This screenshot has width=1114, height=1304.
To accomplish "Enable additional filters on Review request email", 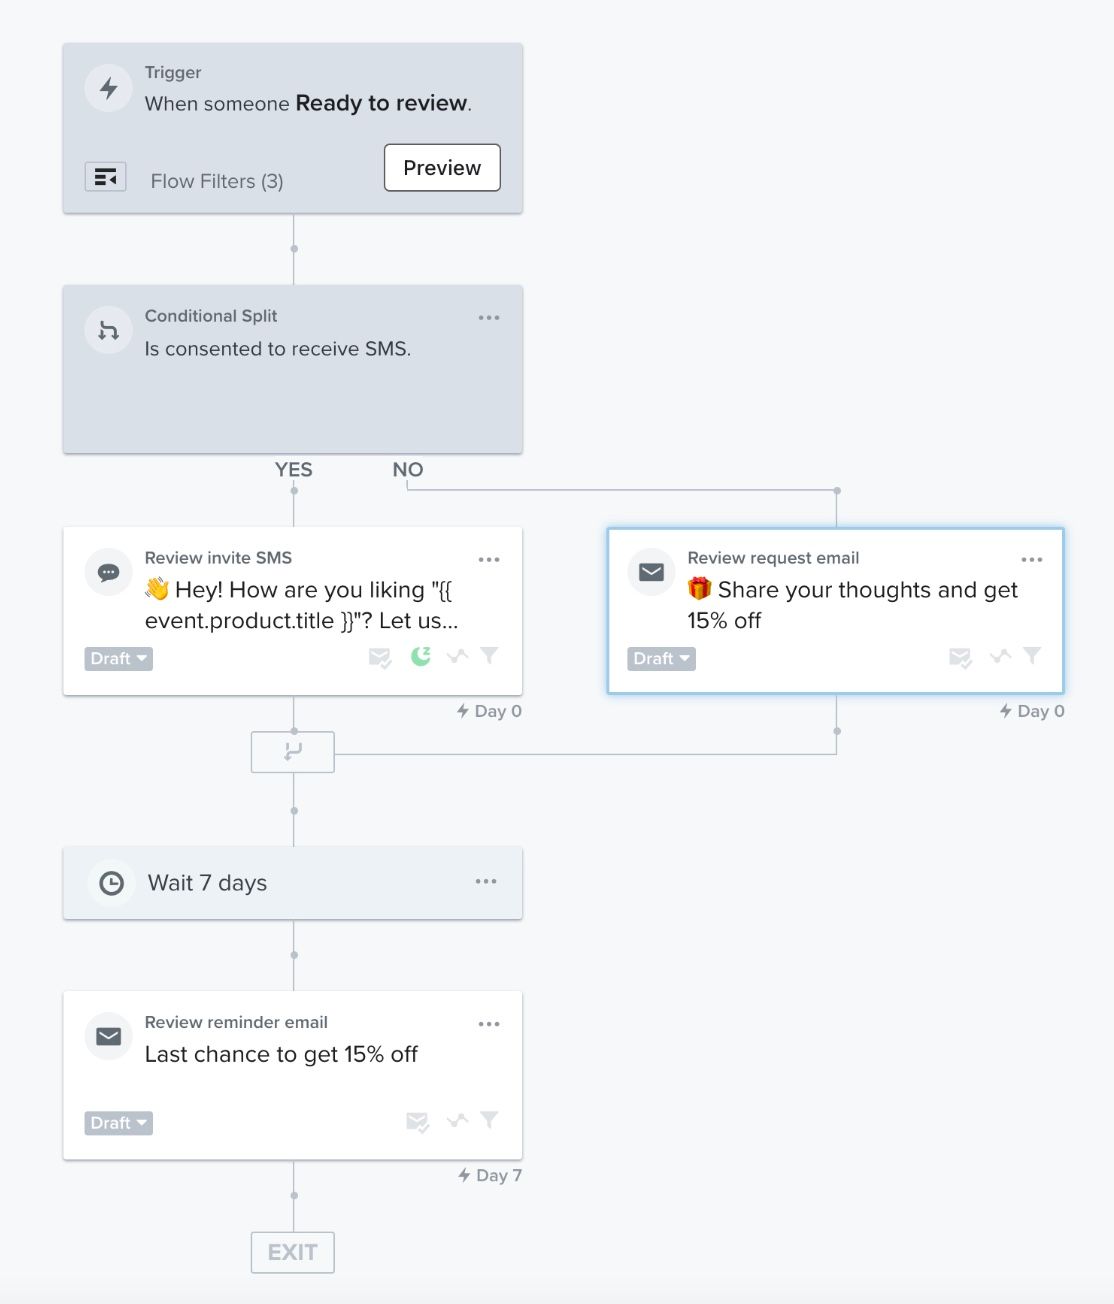I will click(1032, 656).
